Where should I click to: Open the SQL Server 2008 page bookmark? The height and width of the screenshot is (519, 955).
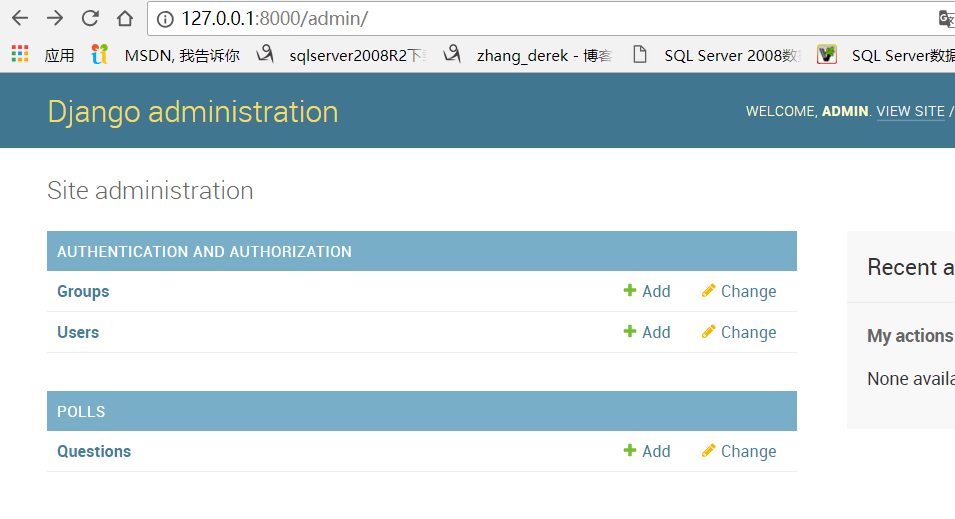coord(717,55)
